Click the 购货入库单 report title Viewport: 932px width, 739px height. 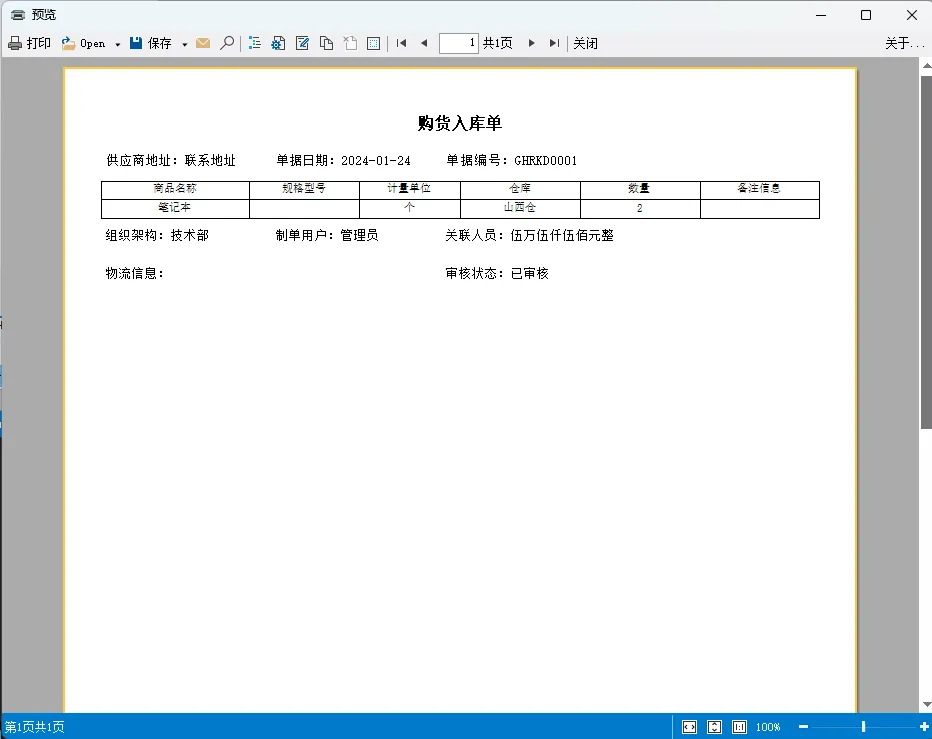click(x=459, y=123)
